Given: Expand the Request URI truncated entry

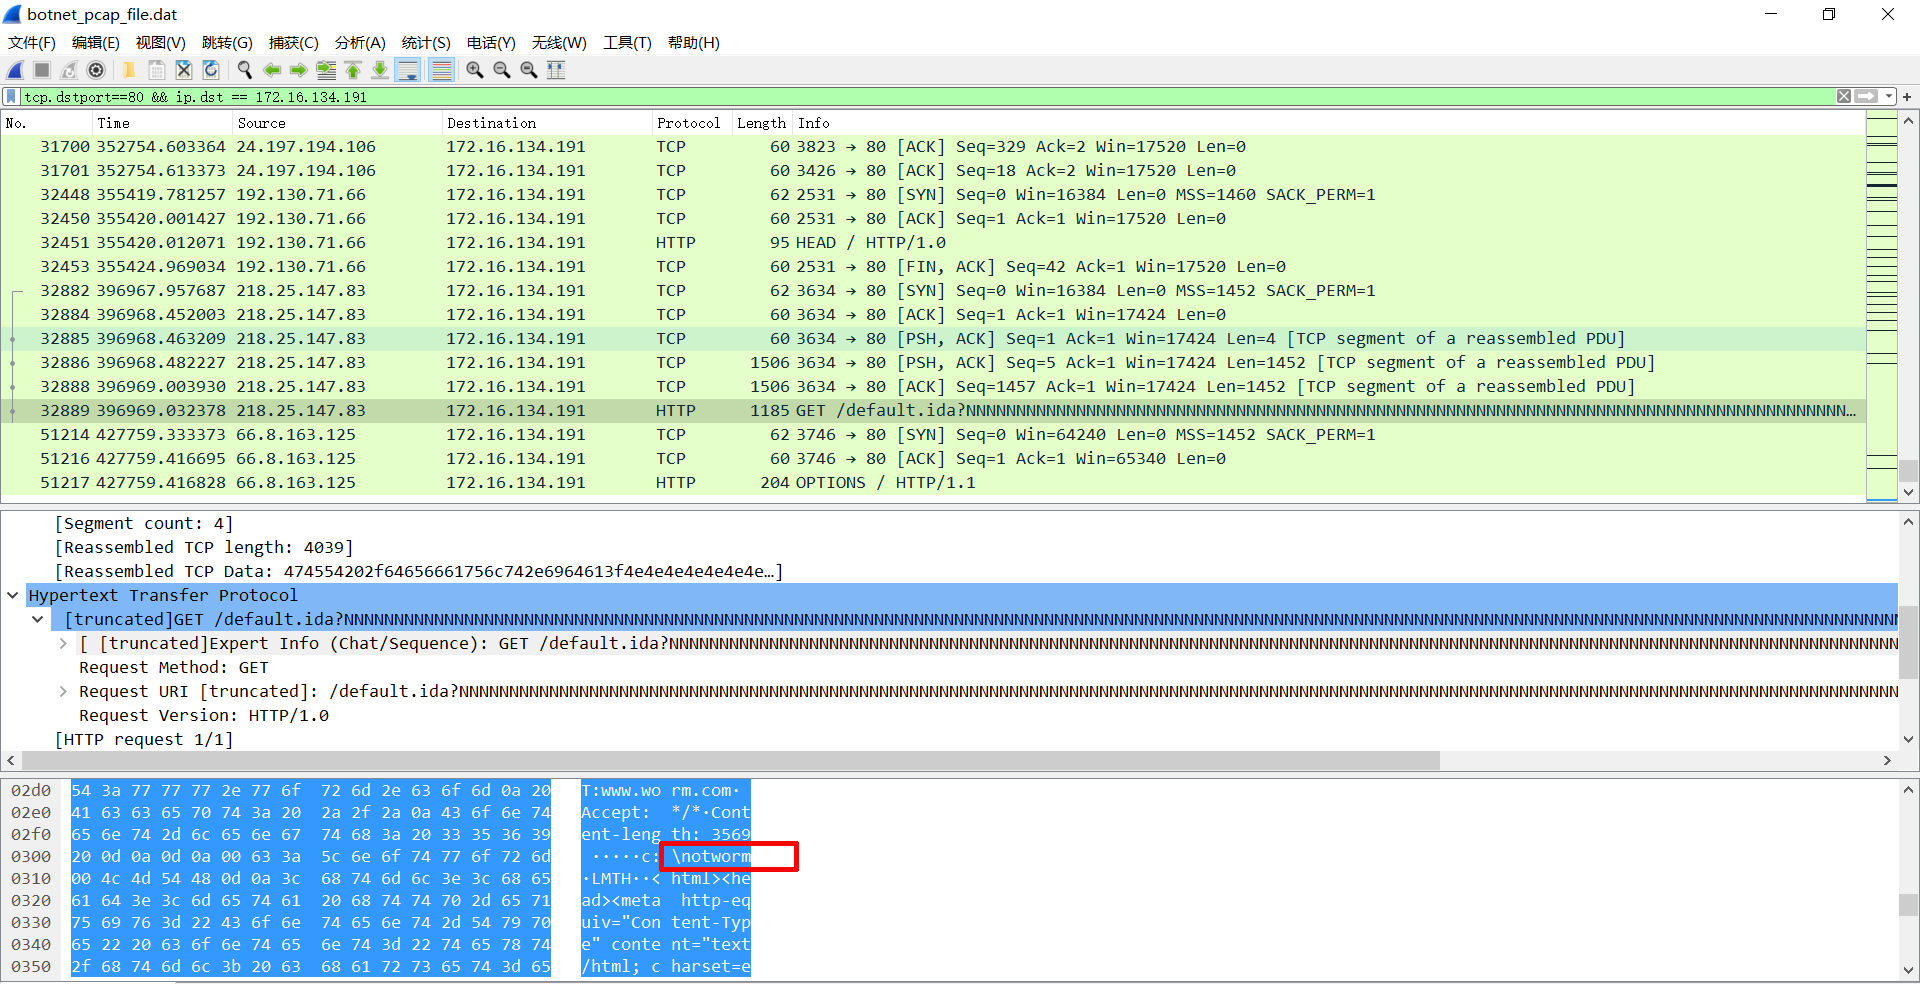Looking at the screenshot, I should coord(63,691).
